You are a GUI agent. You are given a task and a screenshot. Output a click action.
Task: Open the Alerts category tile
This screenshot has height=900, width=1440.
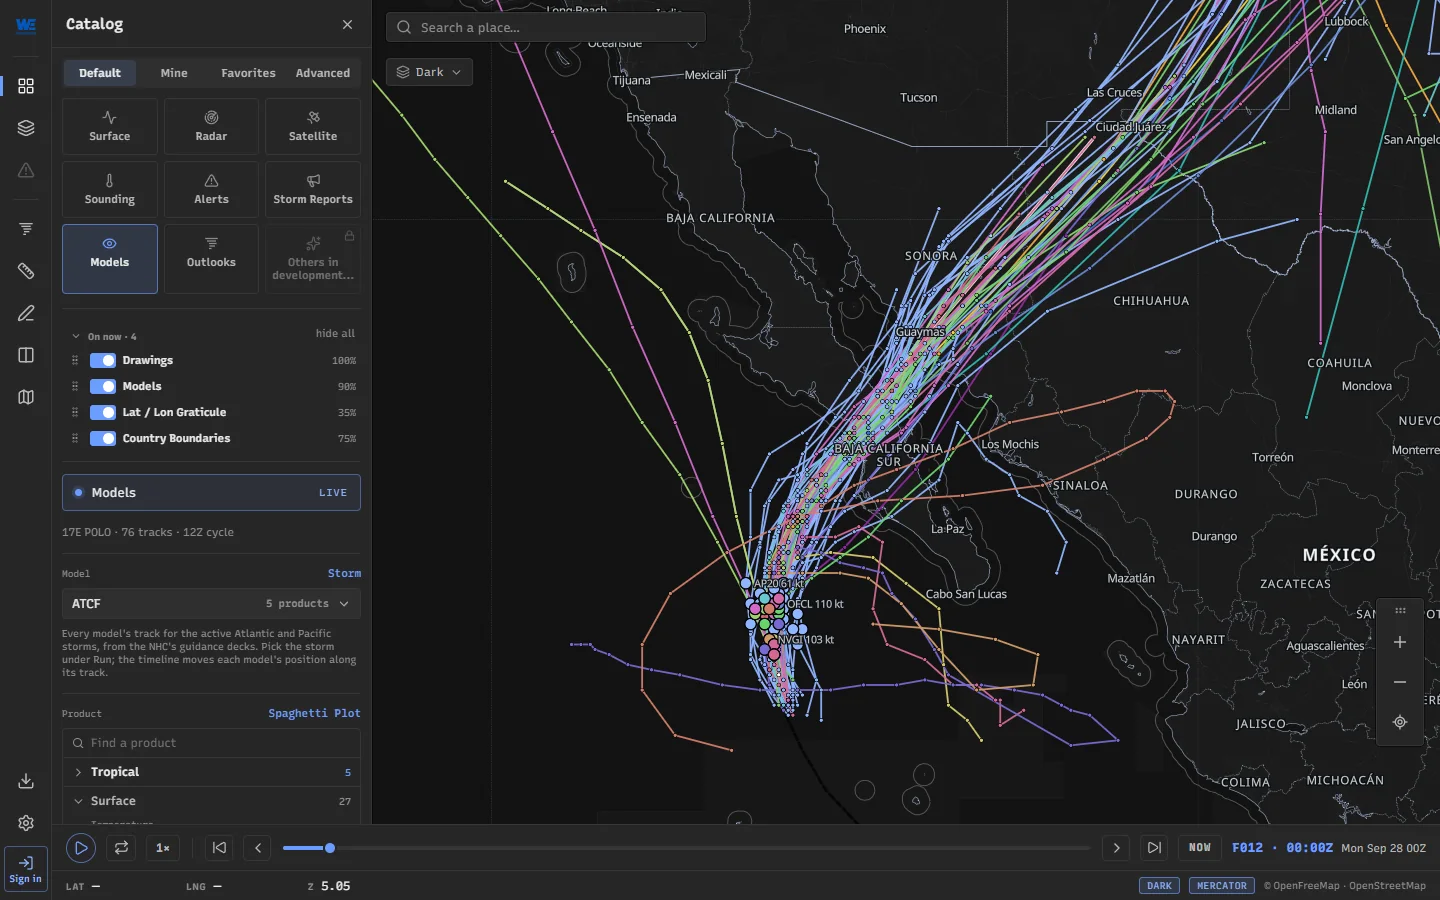[x=211, y=190]
